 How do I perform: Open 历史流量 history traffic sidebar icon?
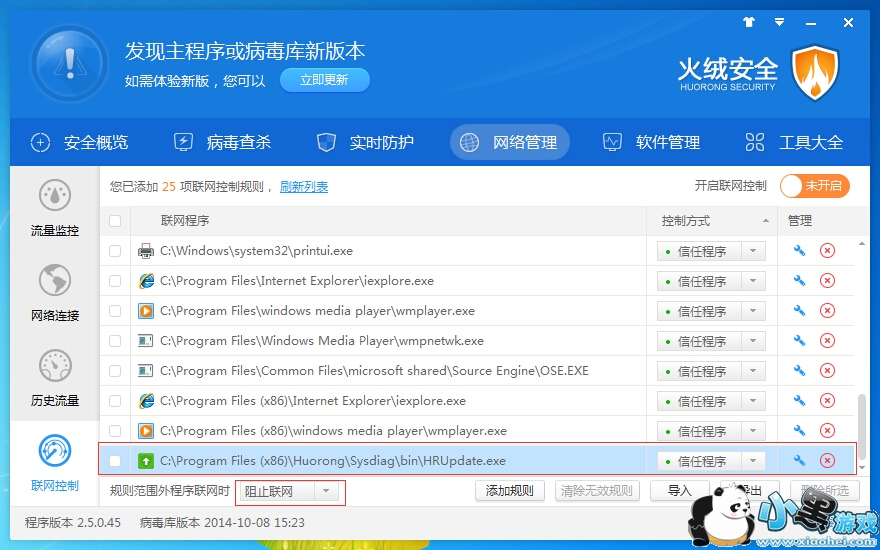pos(54,377)
